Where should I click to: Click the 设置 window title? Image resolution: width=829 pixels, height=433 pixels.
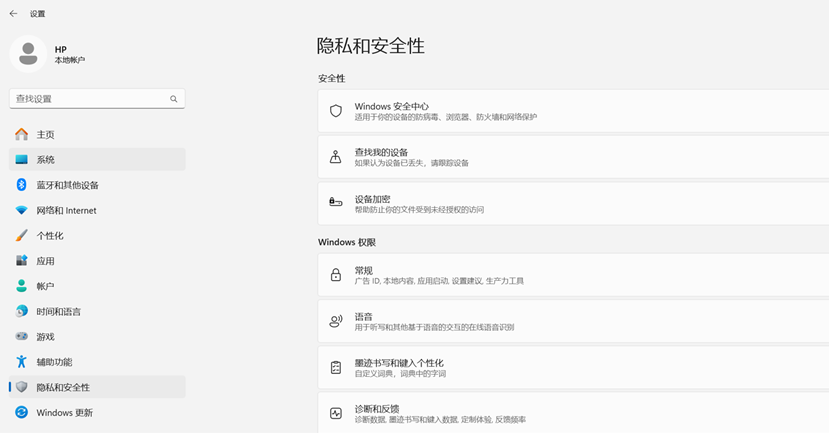[x=38, y=14]
